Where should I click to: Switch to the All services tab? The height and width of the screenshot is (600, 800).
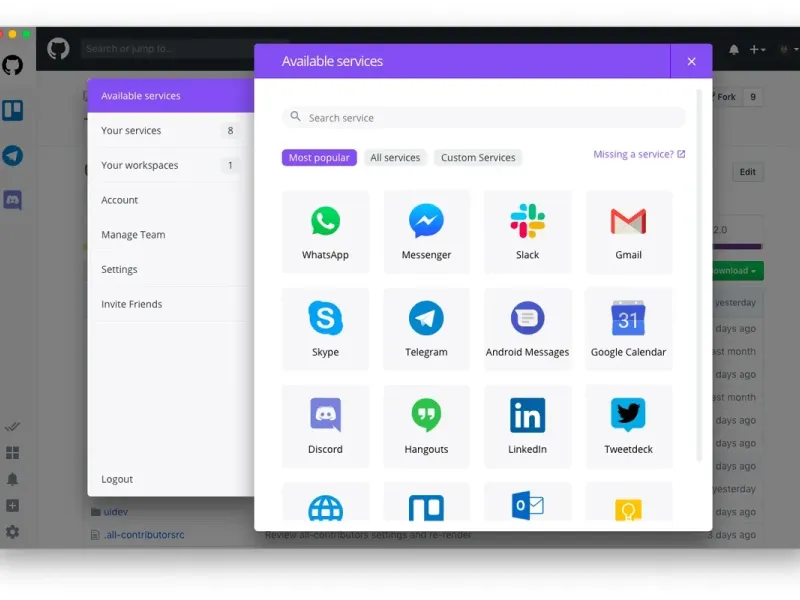[x=395, y=158]
